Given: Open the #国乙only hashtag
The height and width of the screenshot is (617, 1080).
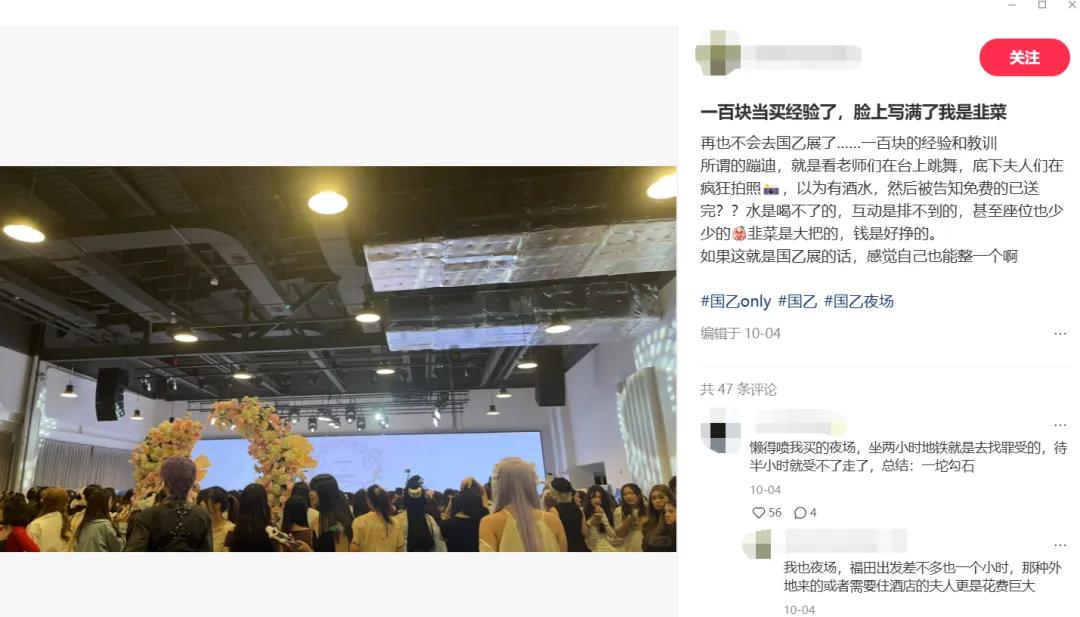Looking at the screenshot, I should coord(736,301).
